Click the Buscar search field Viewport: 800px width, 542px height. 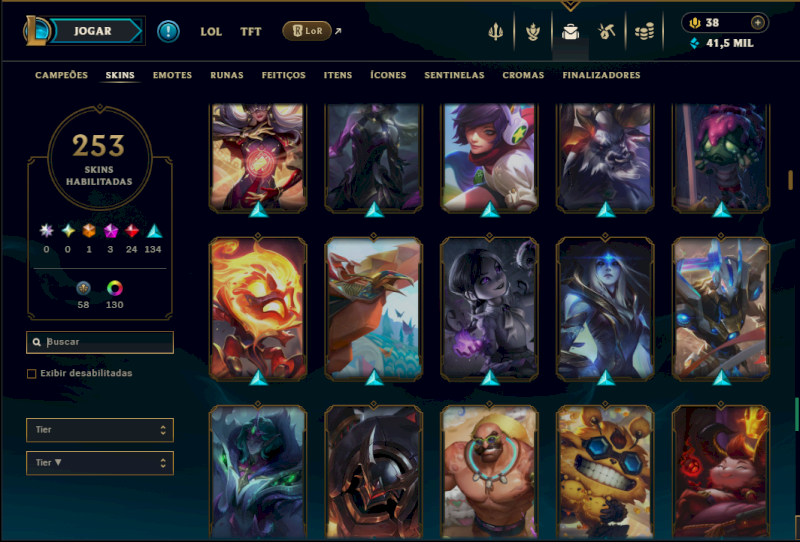point(100,342)
